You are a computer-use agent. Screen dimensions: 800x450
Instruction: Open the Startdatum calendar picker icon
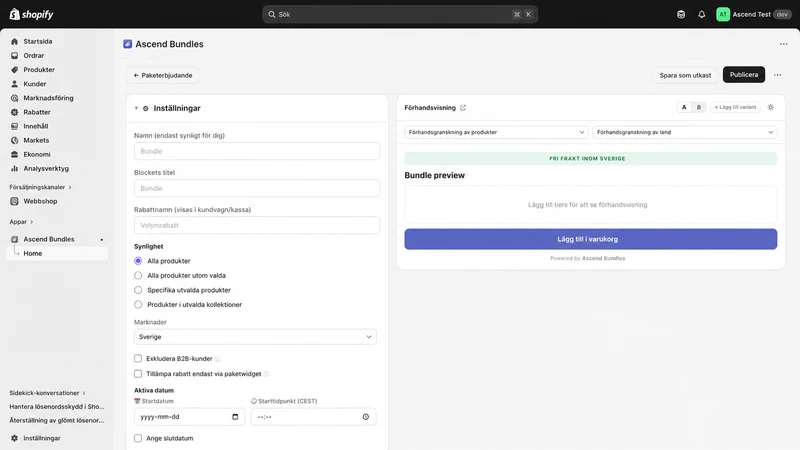coord(235,417)
